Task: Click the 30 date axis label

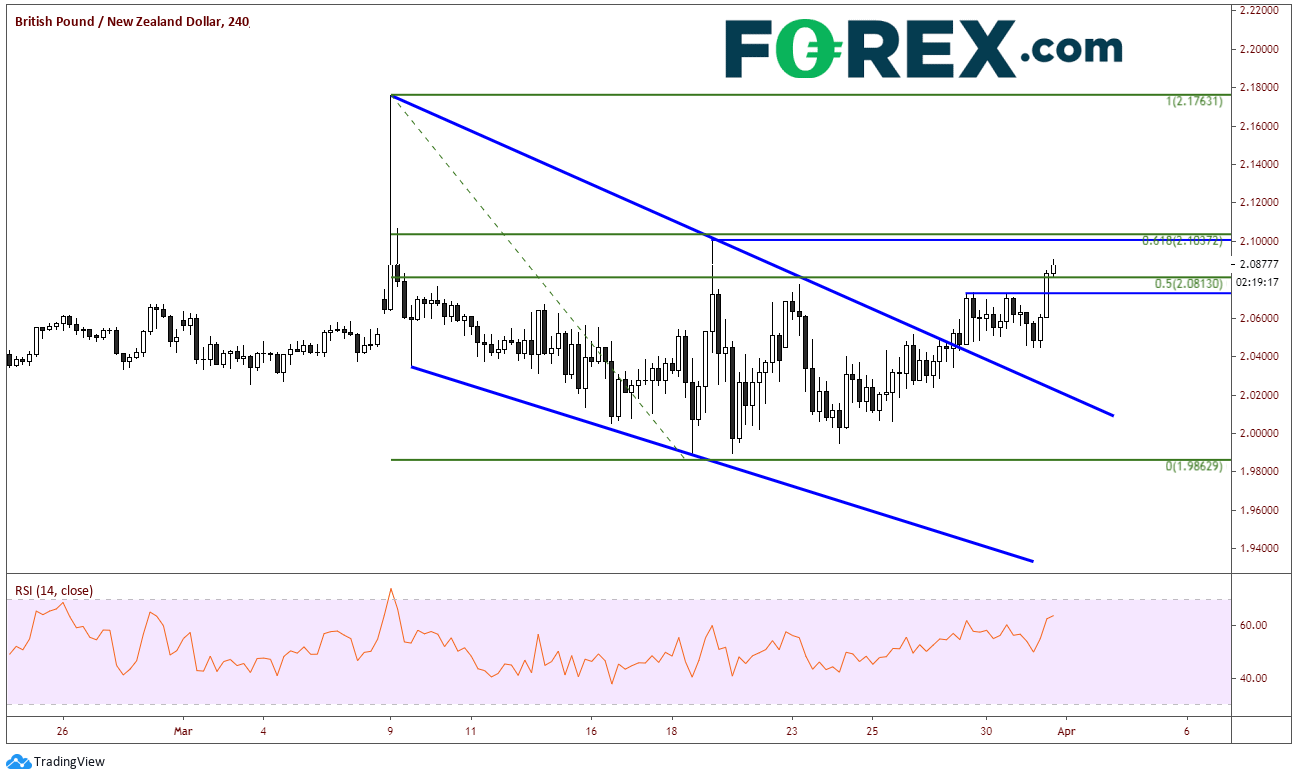Action: 986,731
